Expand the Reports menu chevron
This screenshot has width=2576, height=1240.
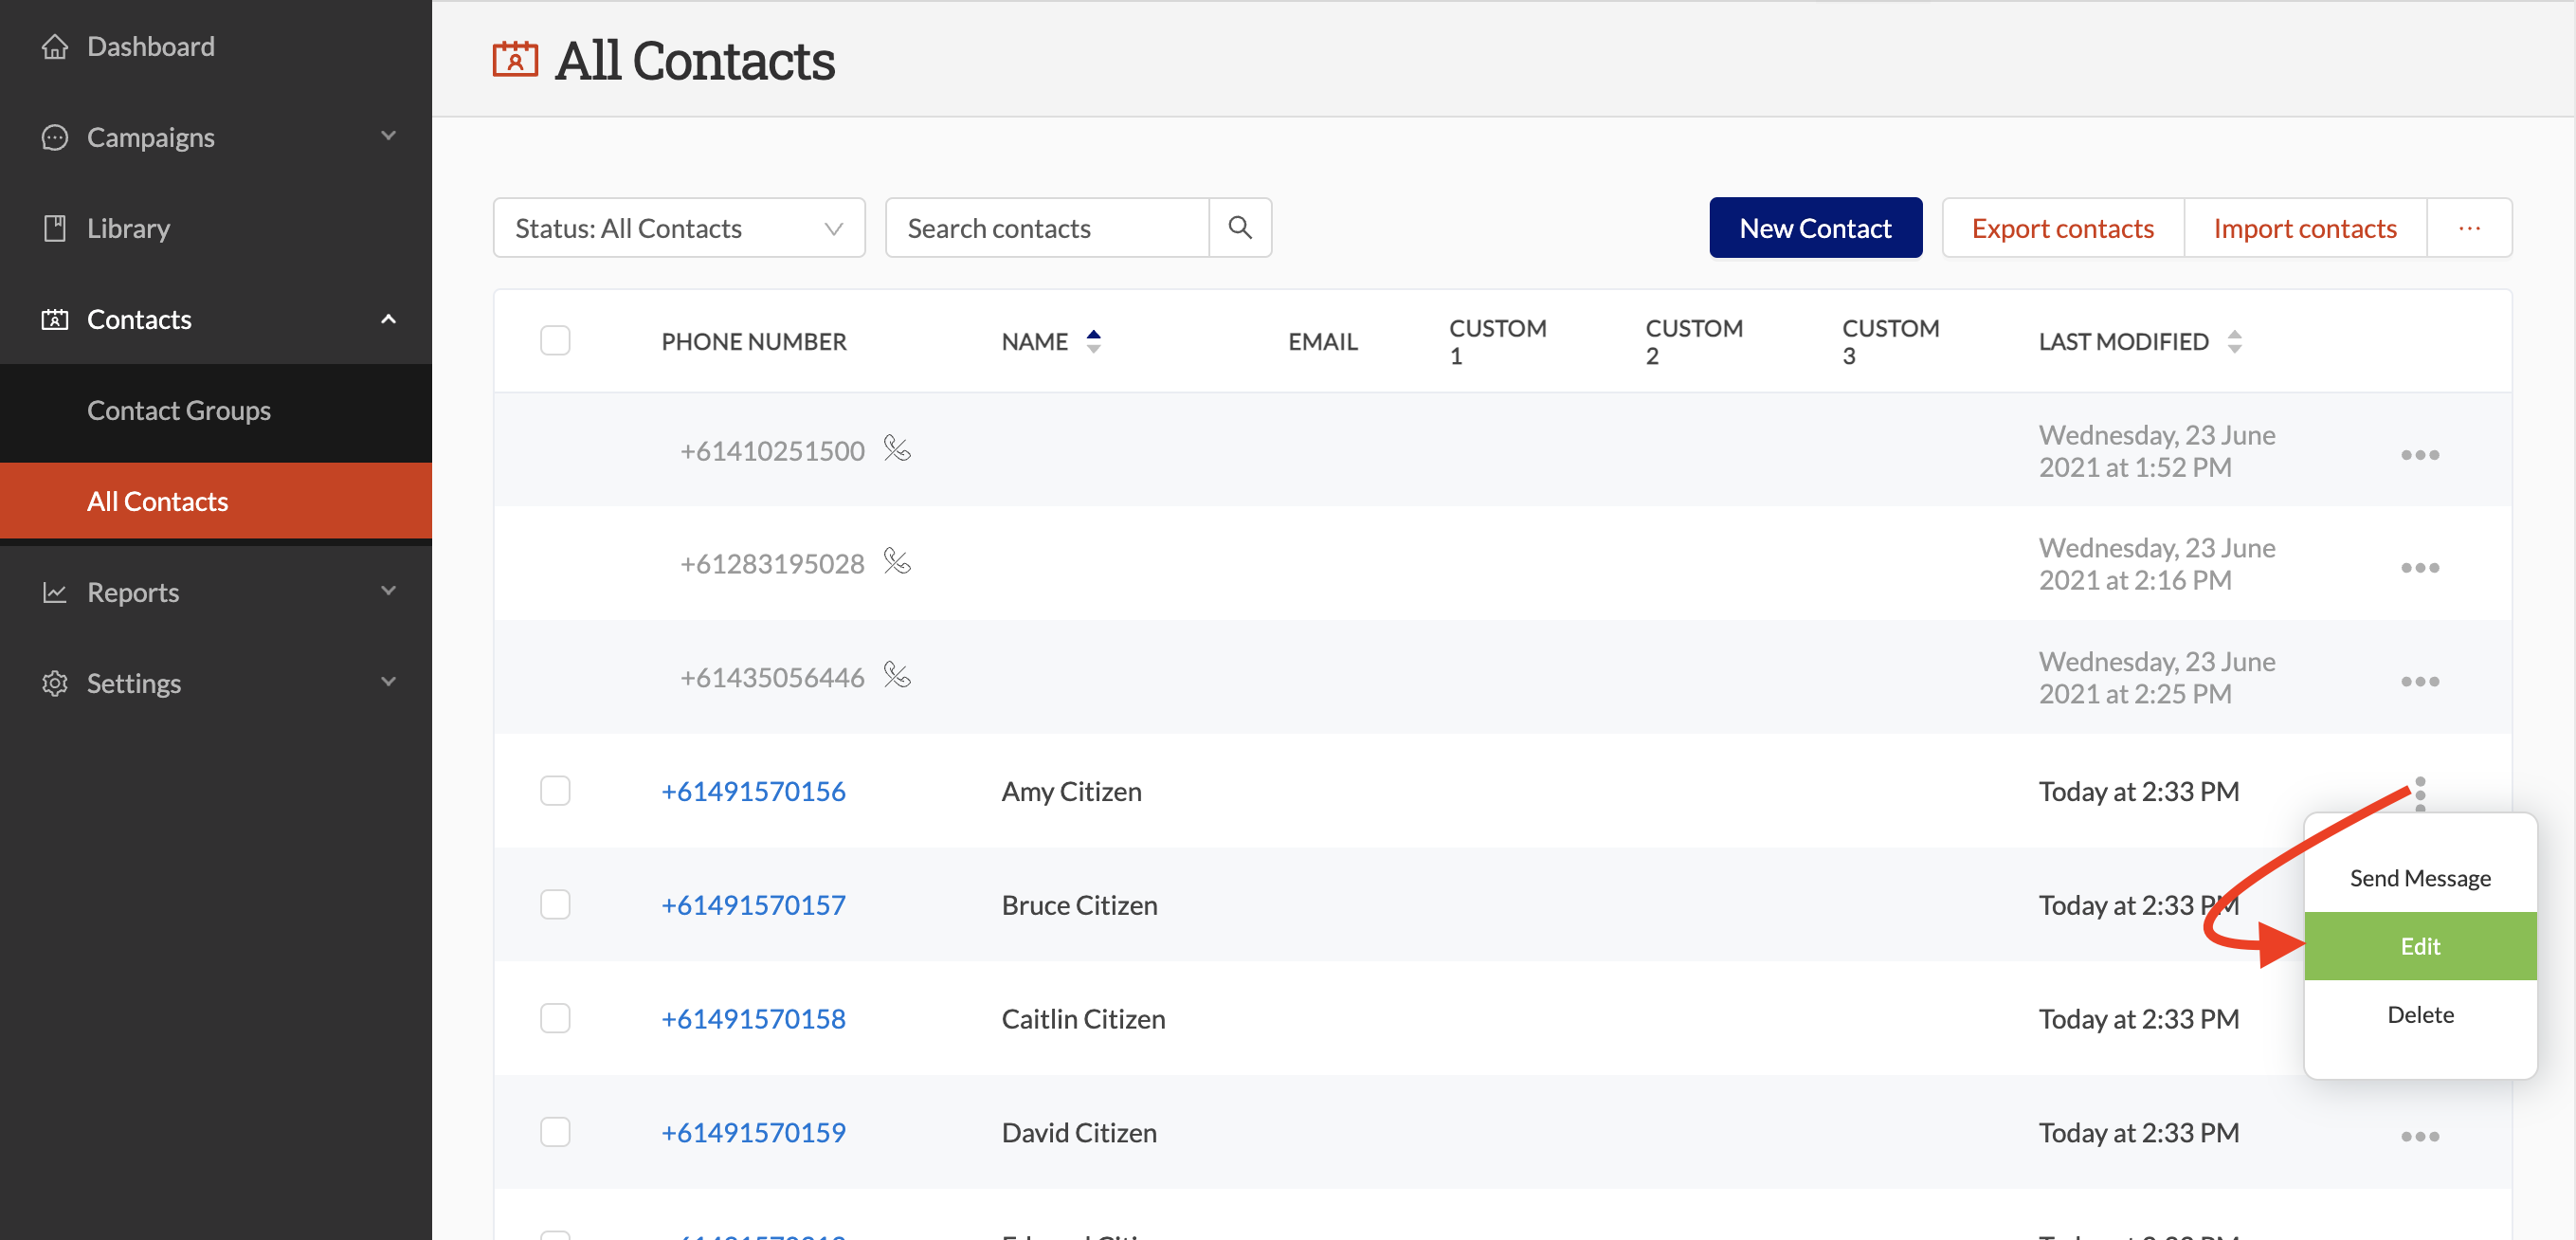pos(389,591)
